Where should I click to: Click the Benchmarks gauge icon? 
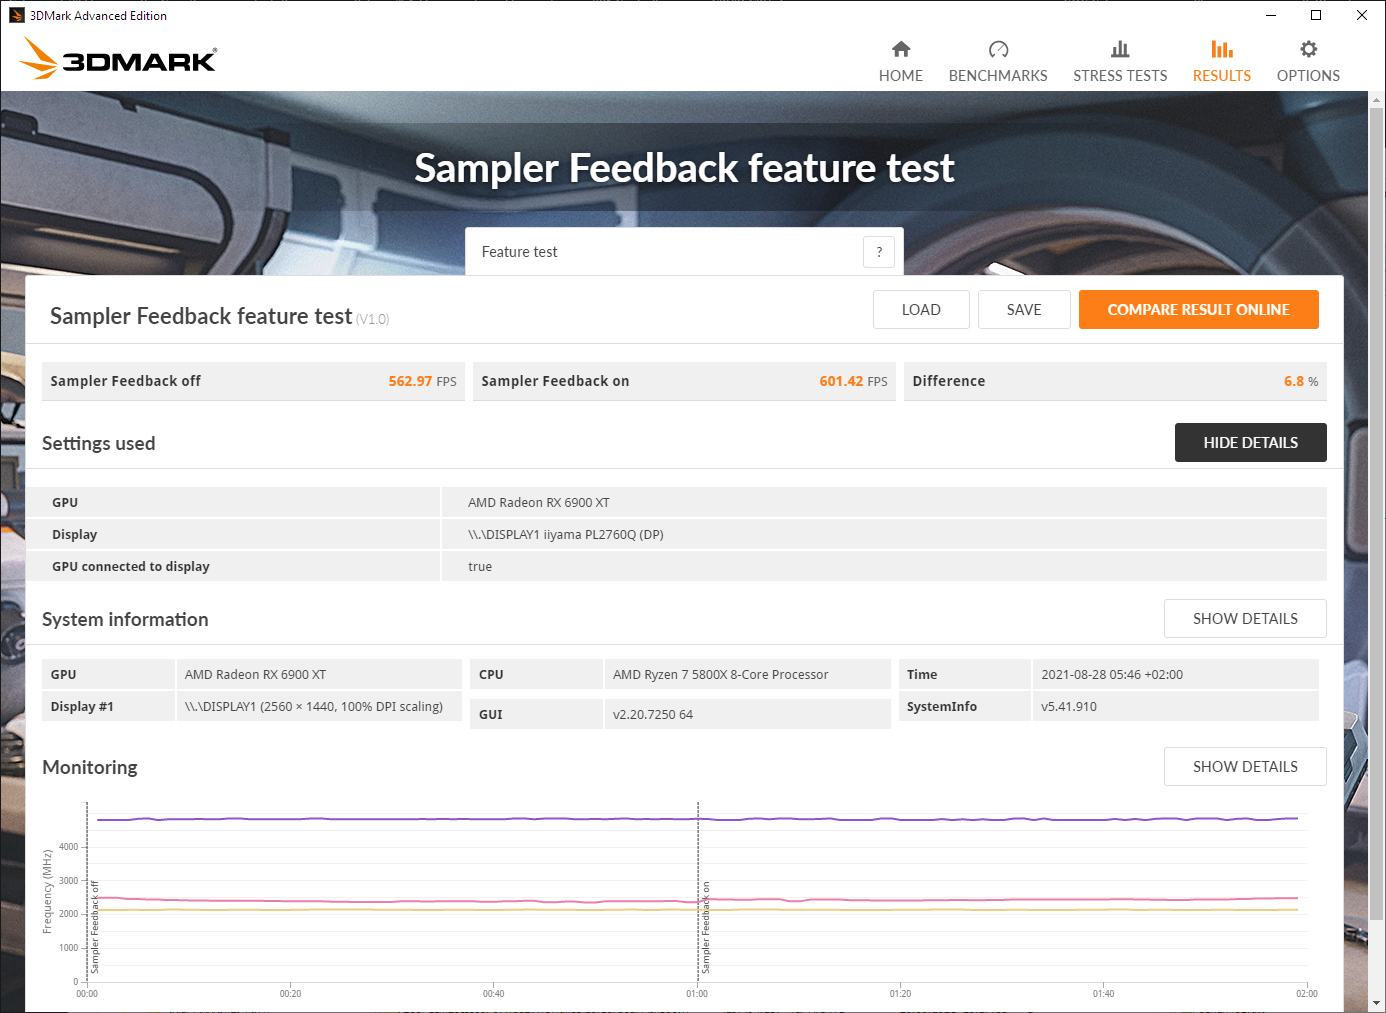(998, 49)
